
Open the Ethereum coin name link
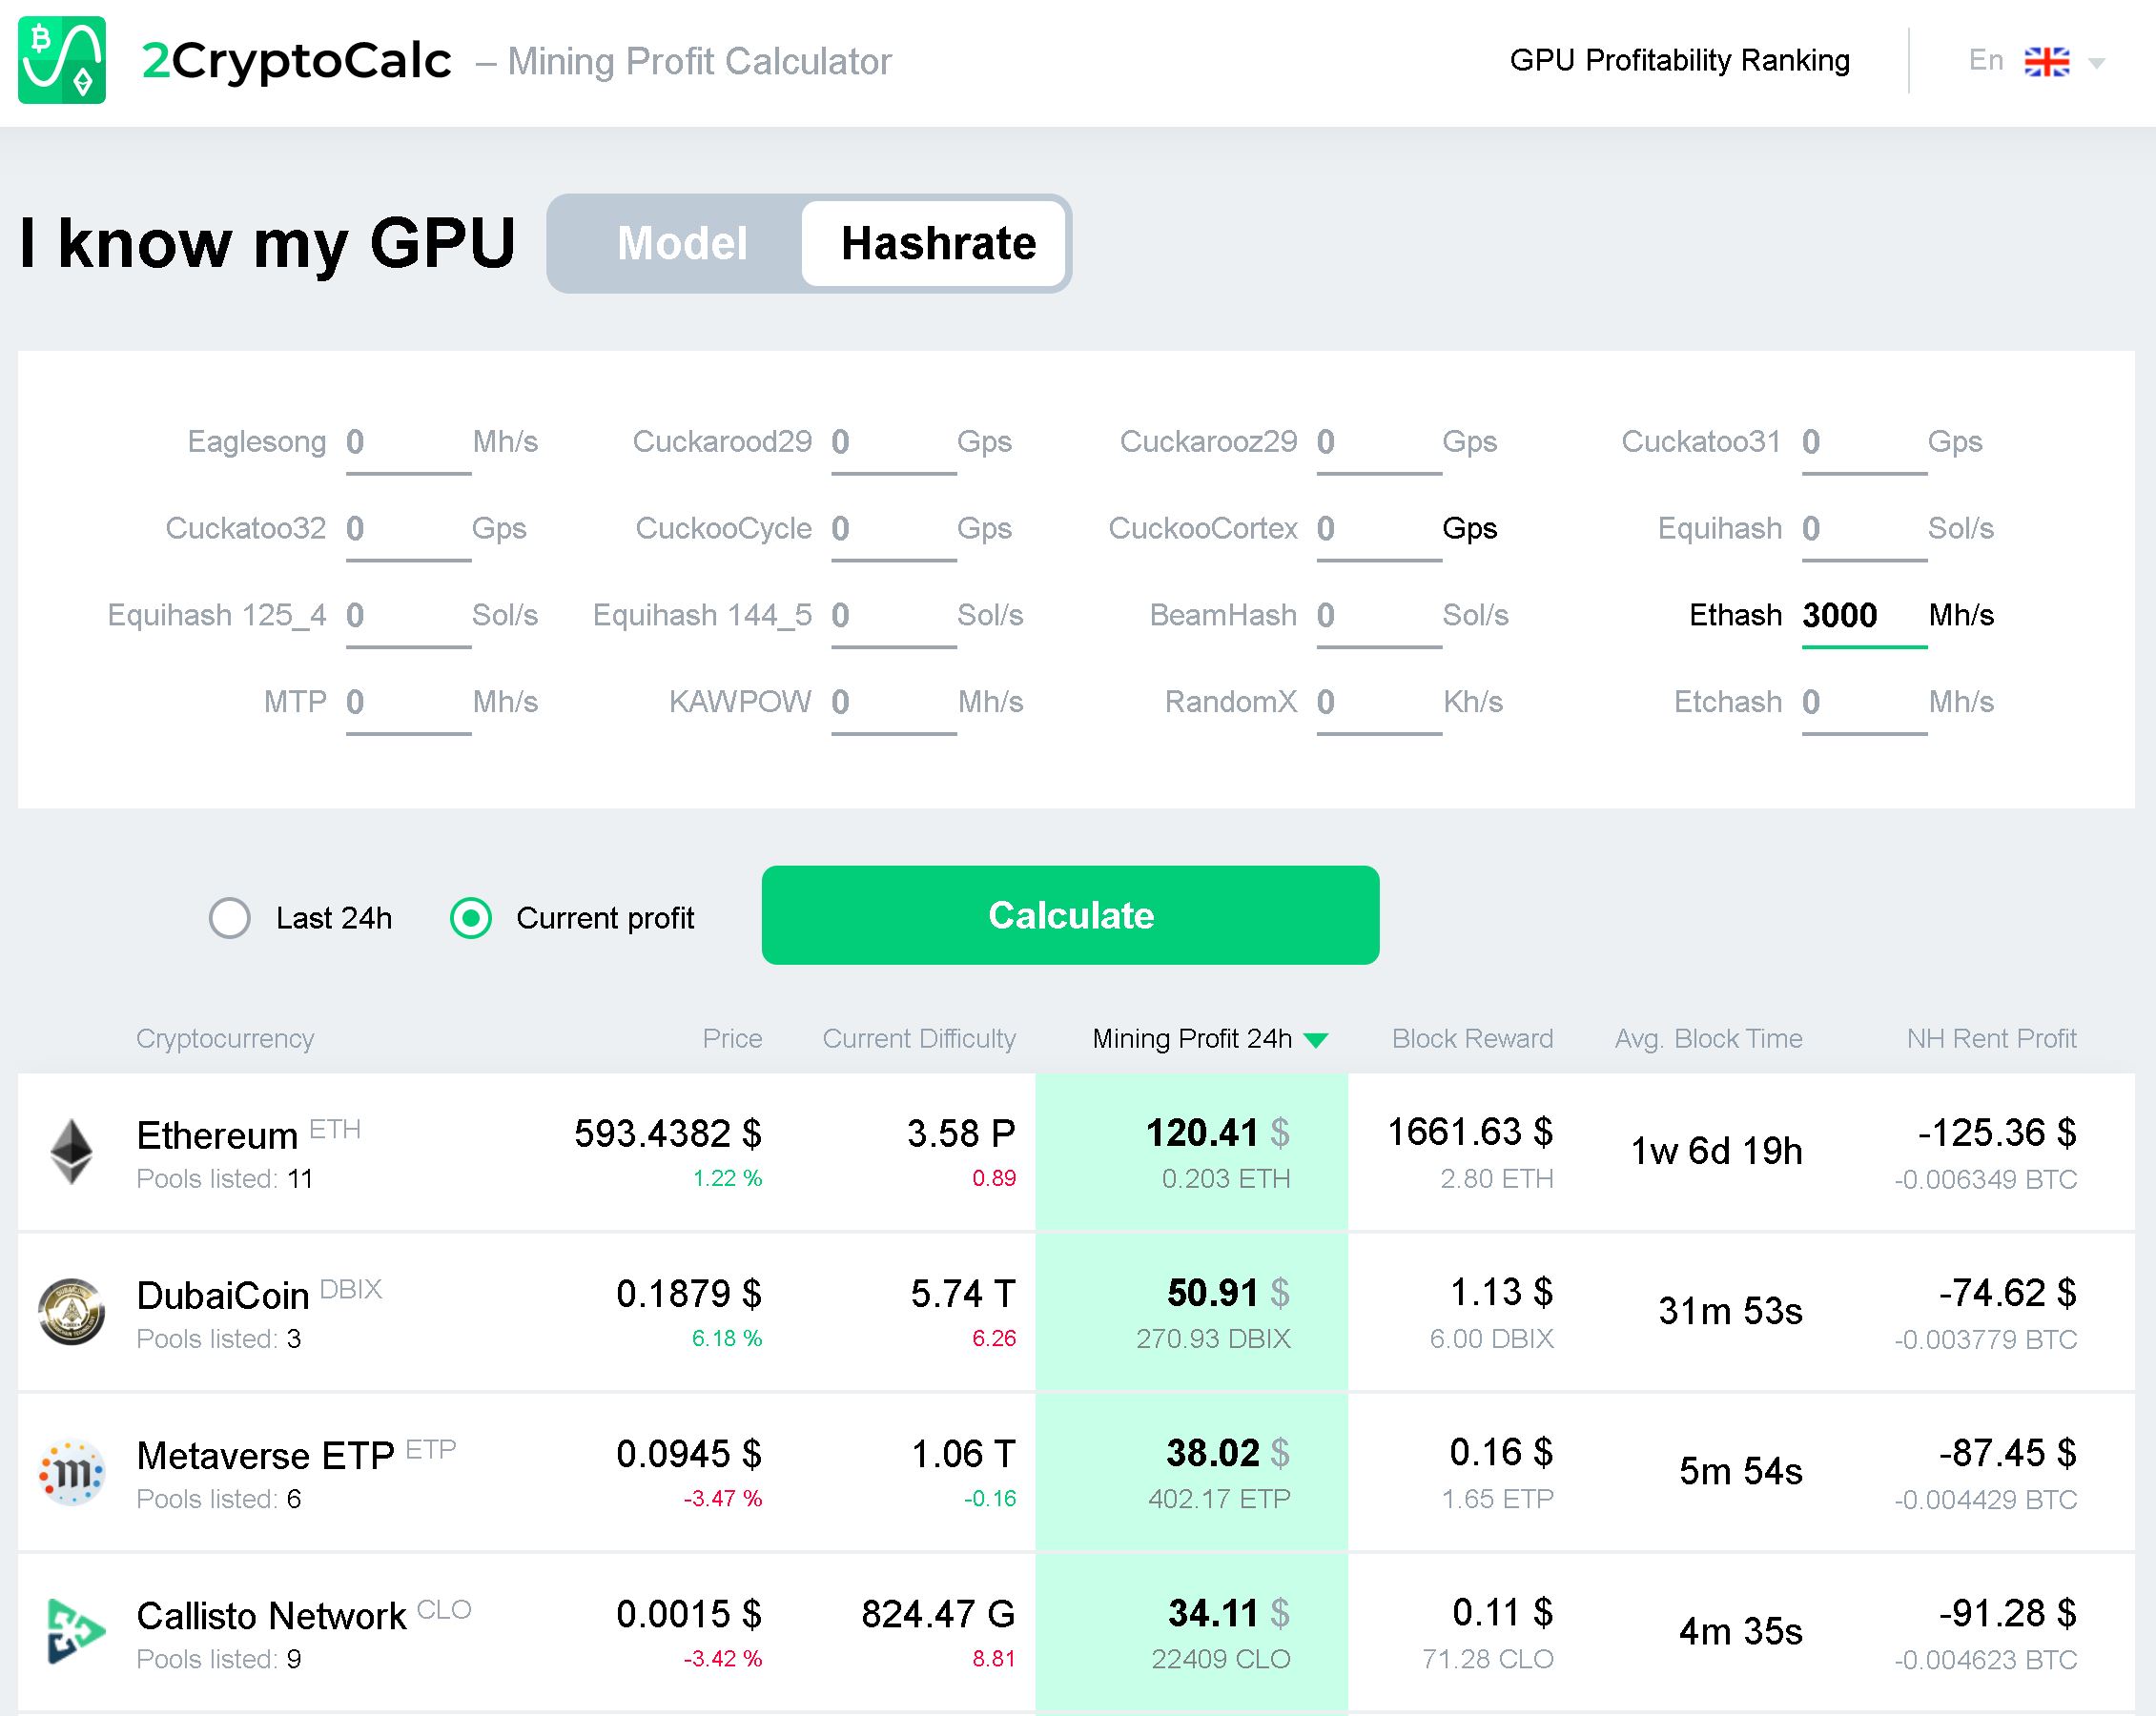tap(217, 1135)
